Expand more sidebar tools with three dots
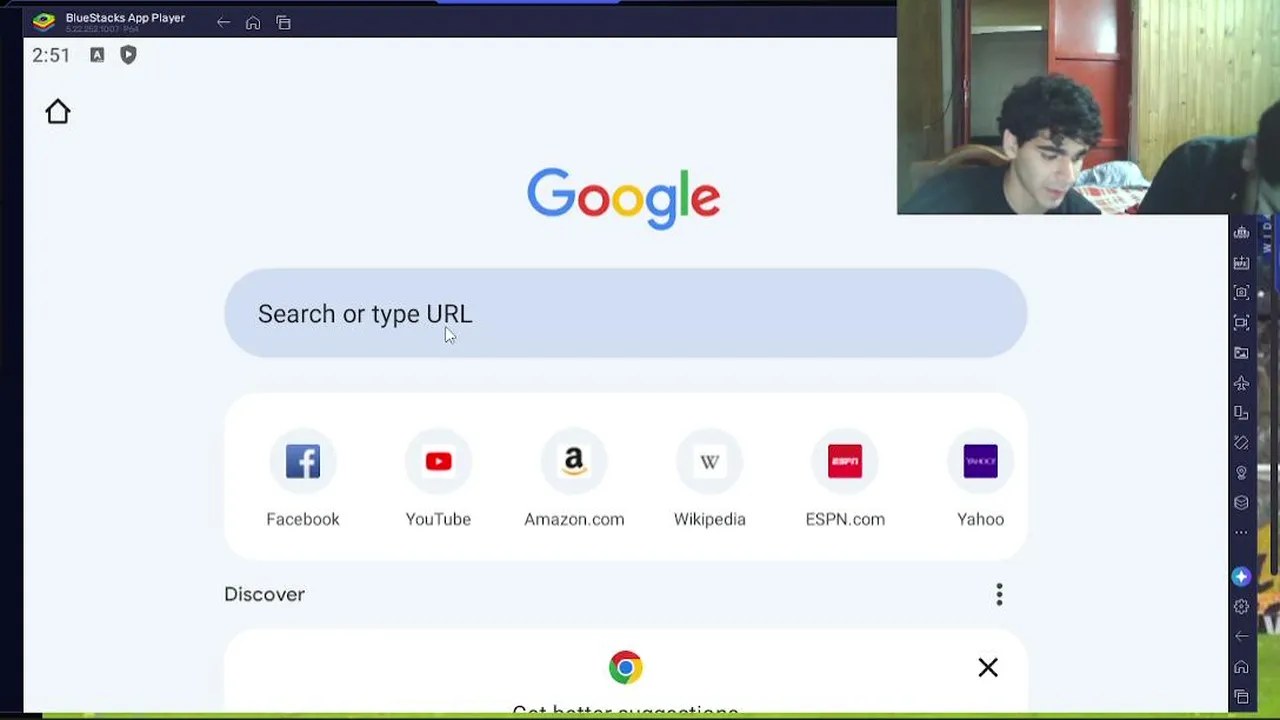The width and height of the screenshot is (1280, 720). [1241, 532]
